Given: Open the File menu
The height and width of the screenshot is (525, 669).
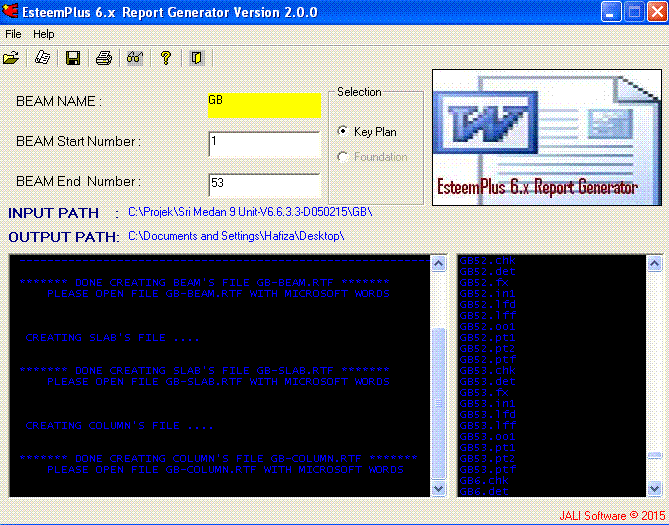Looking at the screenshot, I should pos(13,34).
